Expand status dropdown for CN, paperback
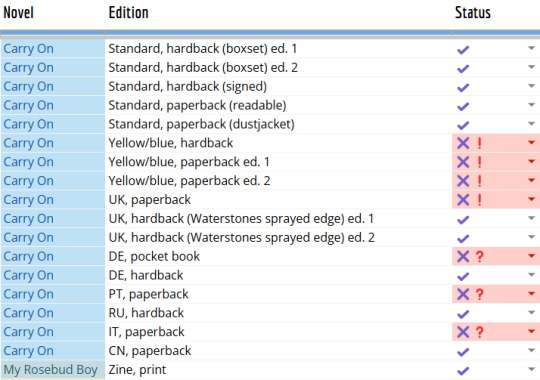The height and width of the screenshot is (380, 540). (x=531, y=350)
